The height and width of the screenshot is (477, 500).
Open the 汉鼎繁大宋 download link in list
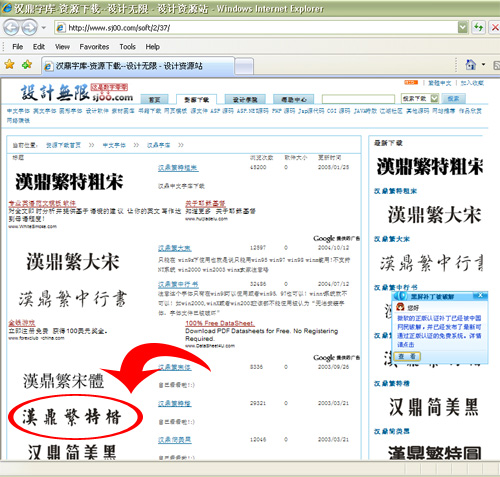175,248
